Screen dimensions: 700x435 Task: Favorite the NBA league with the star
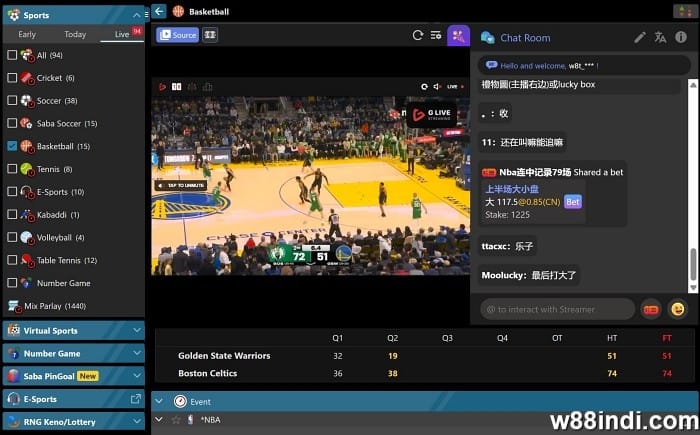click(x=176, y=420)
